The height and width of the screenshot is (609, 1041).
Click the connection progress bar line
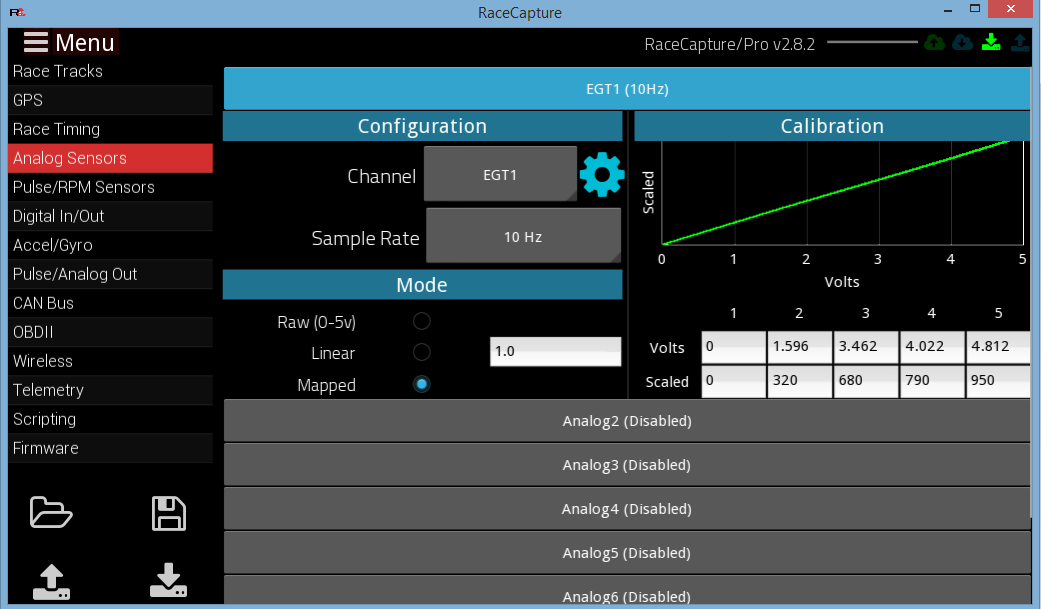point(872,42)
